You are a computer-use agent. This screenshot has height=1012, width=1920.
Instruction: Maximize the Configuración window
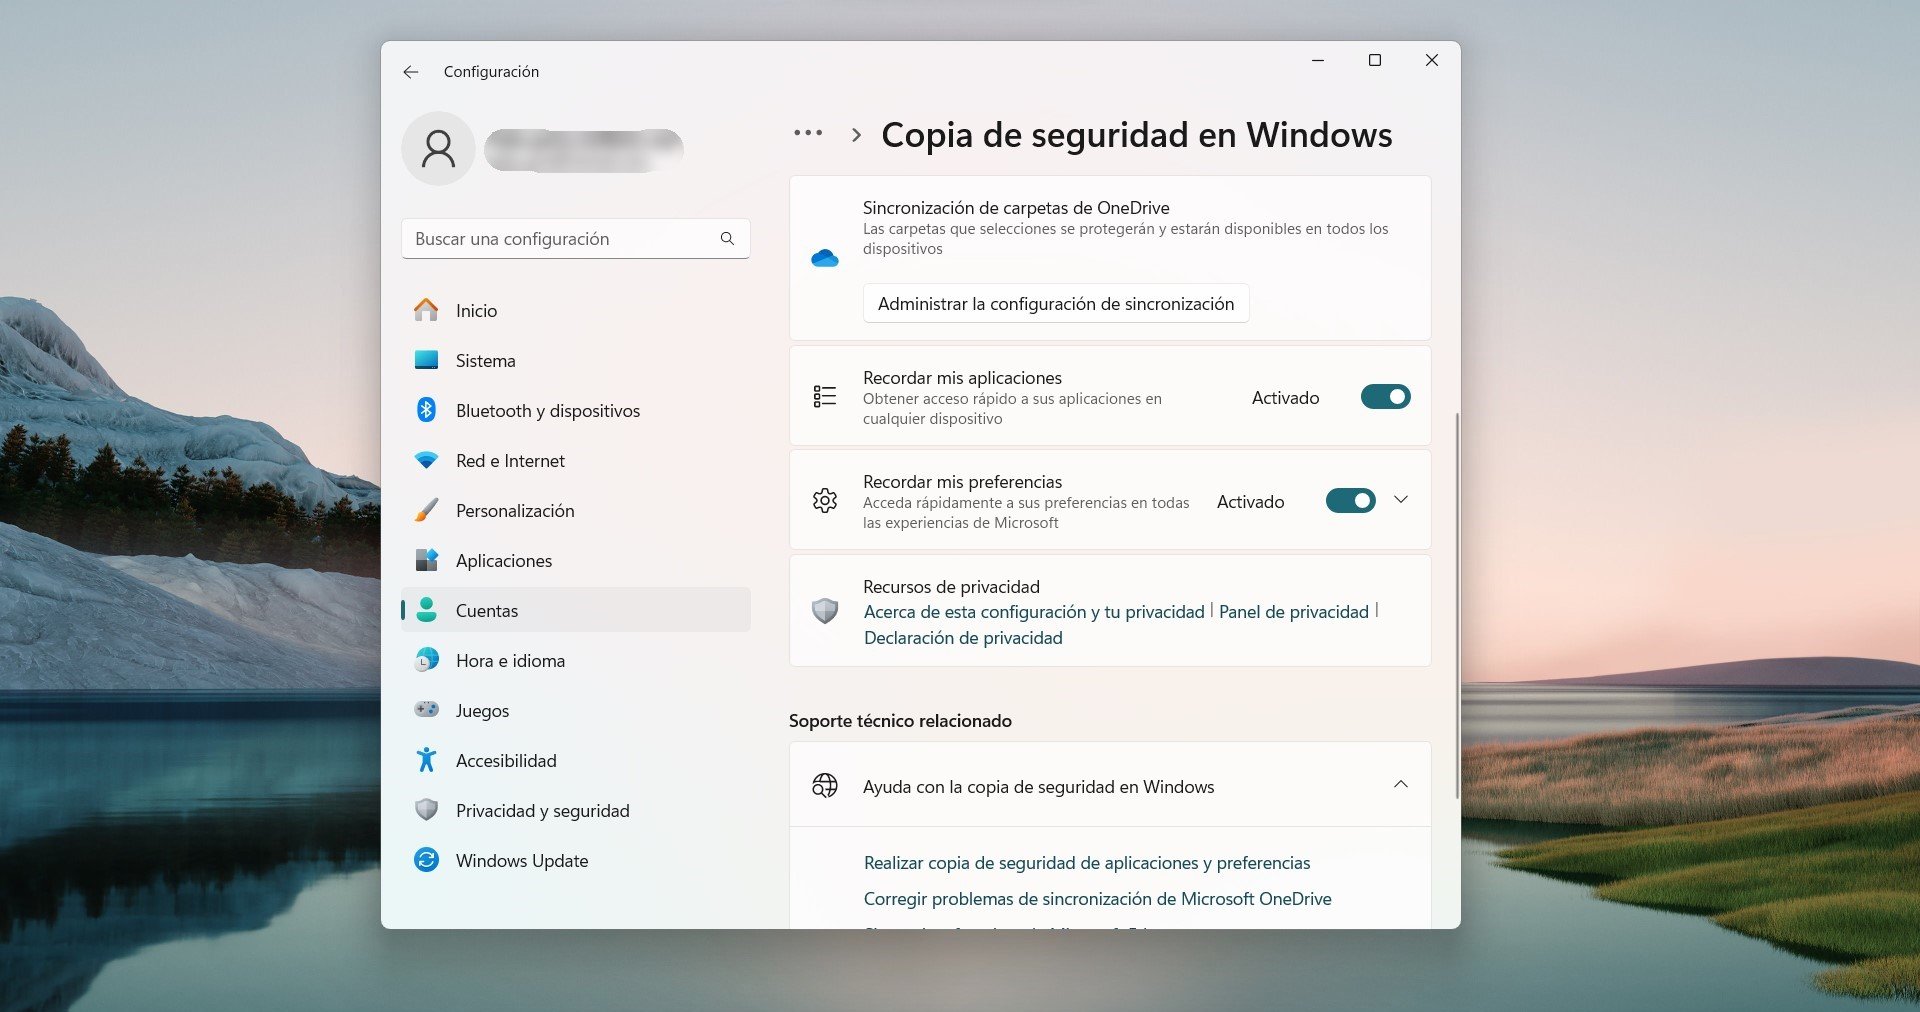point(1375,60)
